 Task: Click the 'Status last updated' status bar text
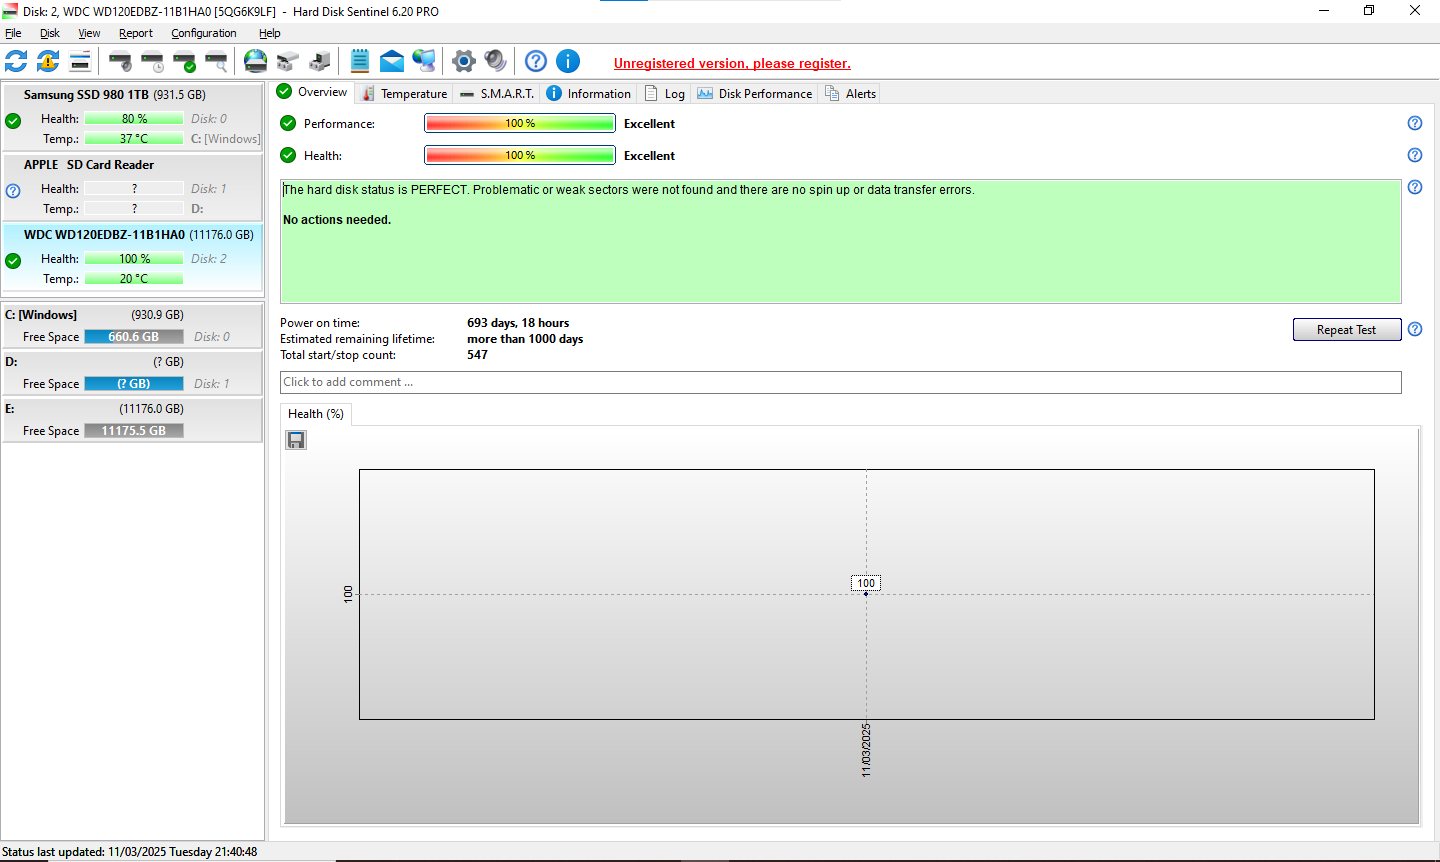pos(130,852)
